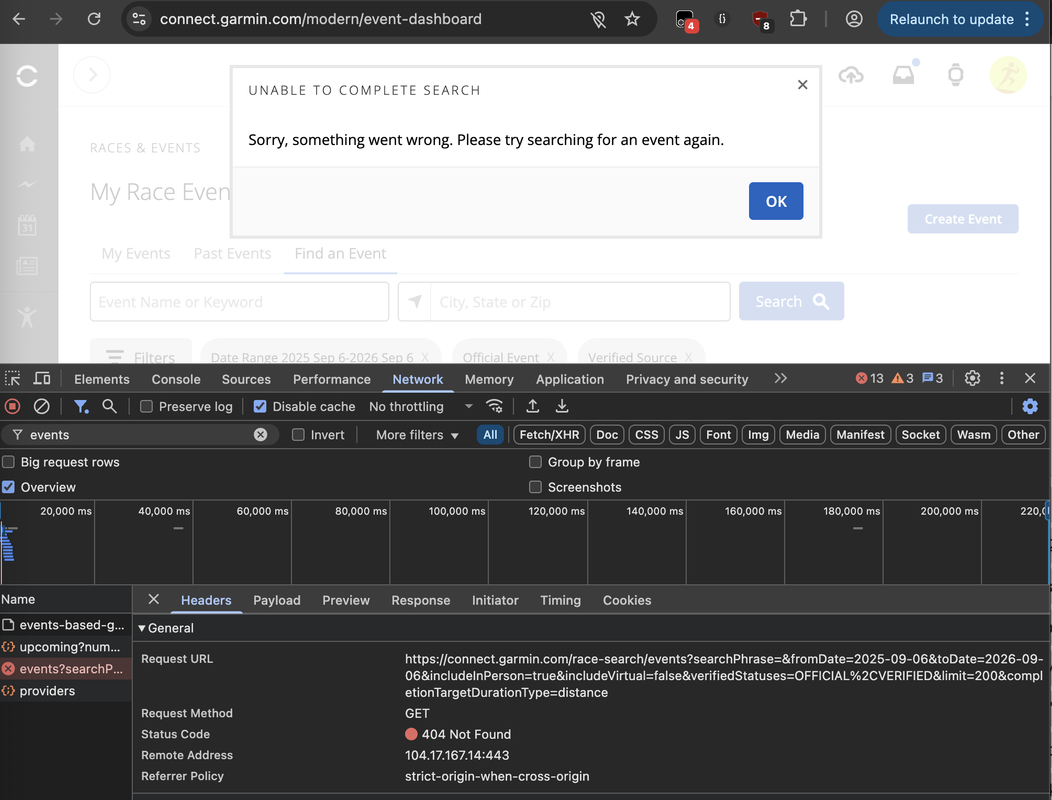Image resolution: width=1052 pixels, height=800 pixels.
Task: Switch to the Console tab in DevTools
Action: click(x=176, y=379)
